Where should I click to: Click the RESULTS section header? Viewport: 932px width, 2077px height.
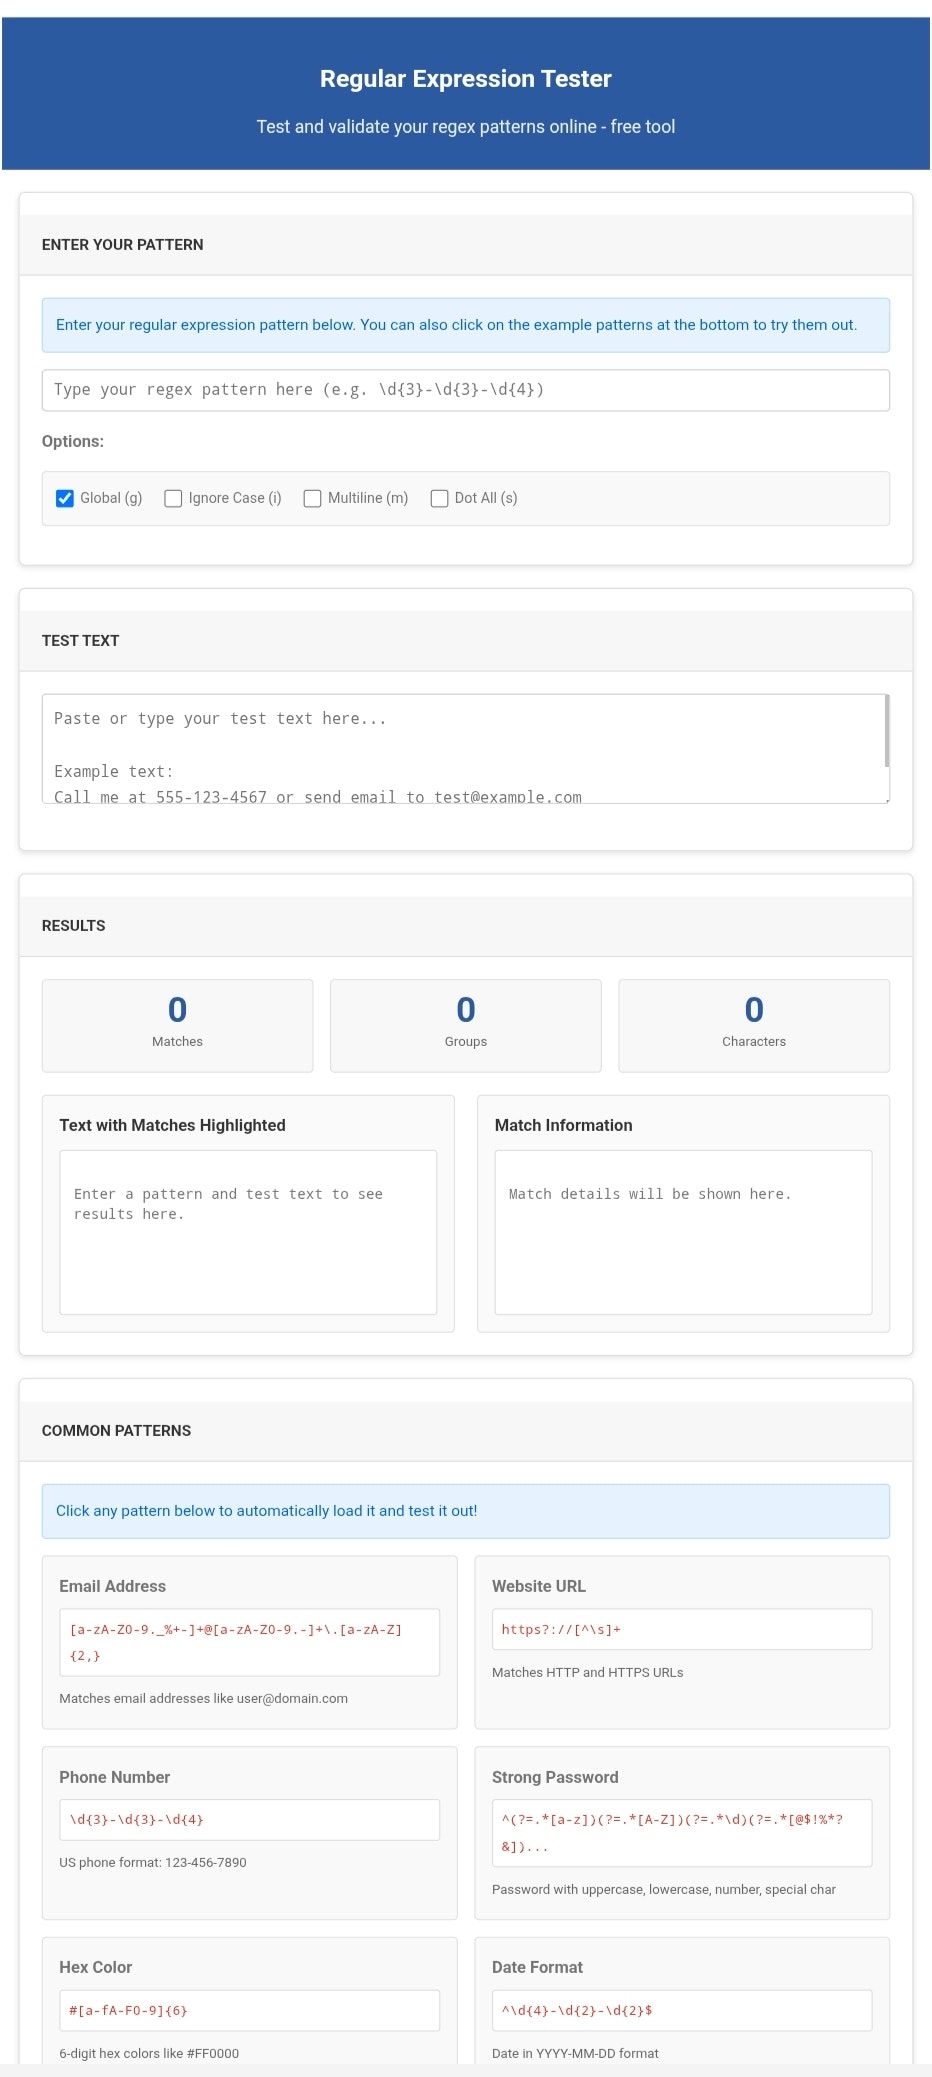point(466,926)
